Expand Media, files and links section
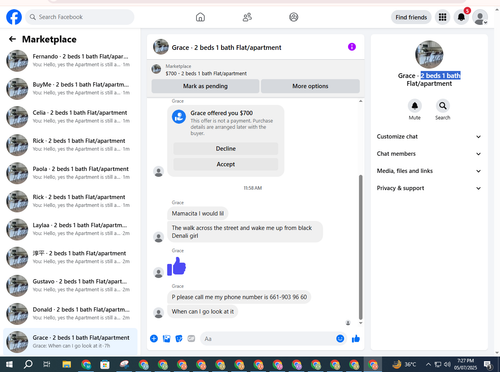This screenshot has height=372, width=500. tap(429, 171)
